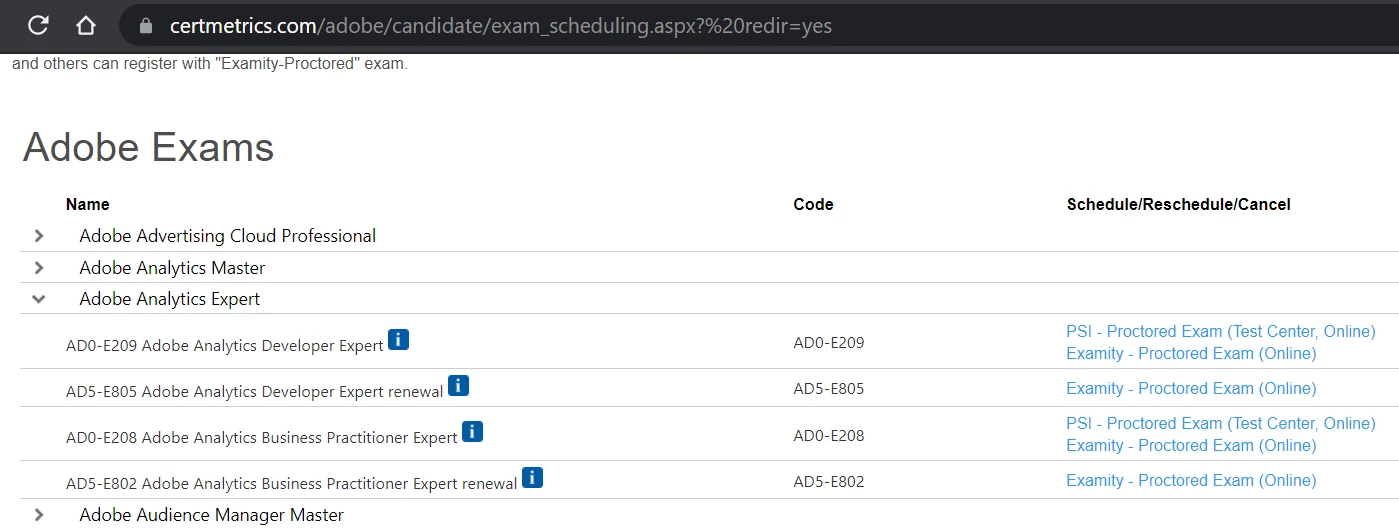Schedule AD0-E208 via Examity Proctored Exam link
The image size is (1399, 529).
coord(1191,445)
